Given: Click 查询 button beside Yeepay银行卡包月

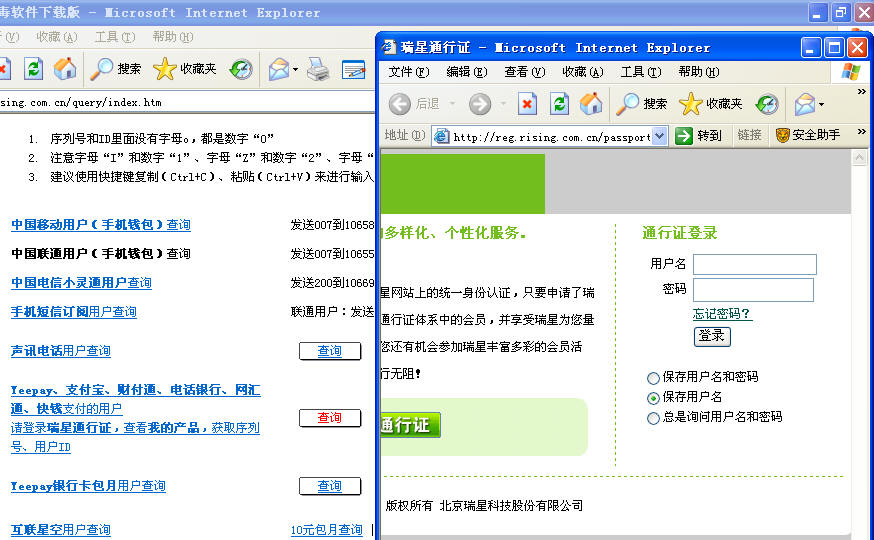Looking at the screenshot, I should coord(329,486).
